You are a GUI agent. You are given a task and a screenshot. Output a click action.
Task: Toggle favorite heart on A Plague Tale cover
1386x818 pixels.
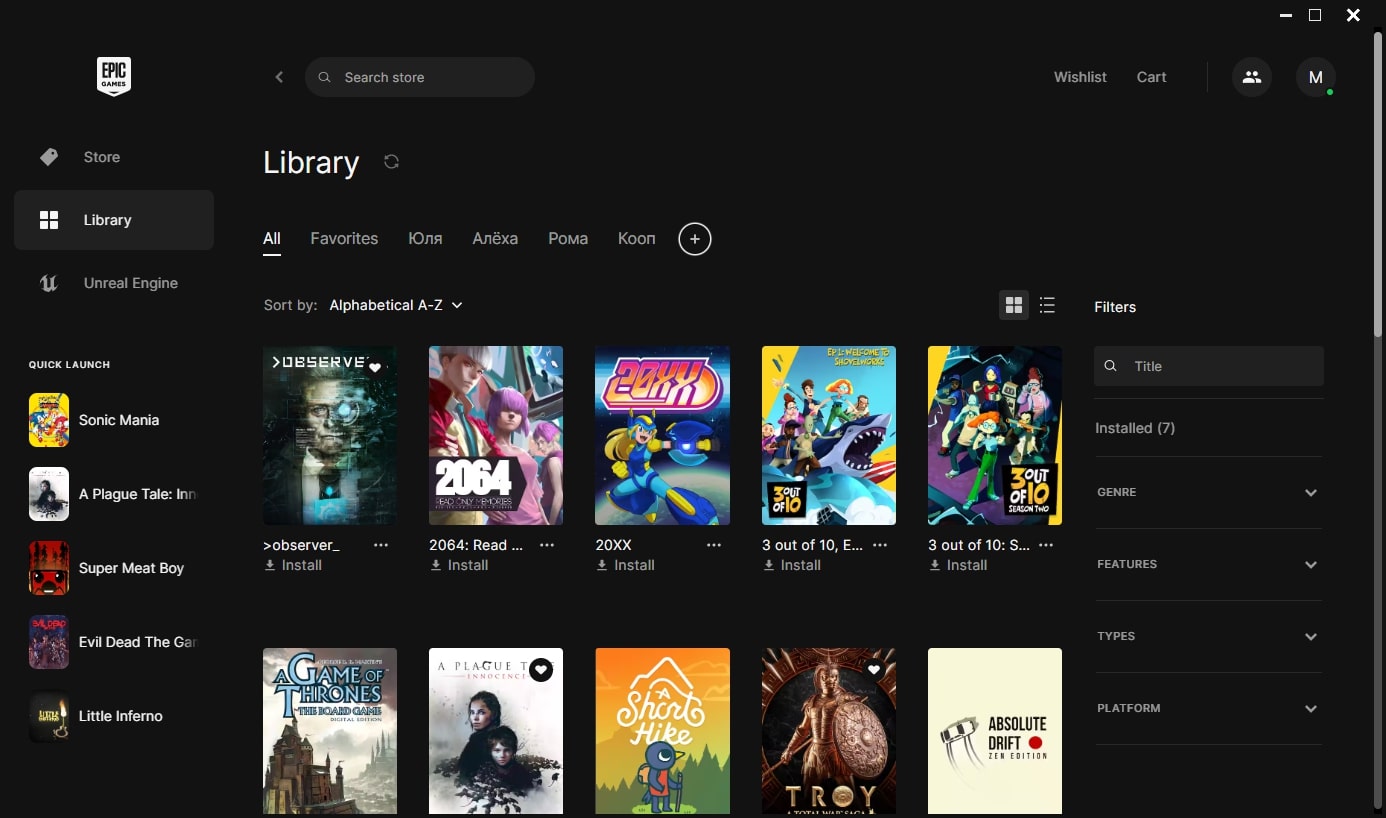(x=541, y=670)
